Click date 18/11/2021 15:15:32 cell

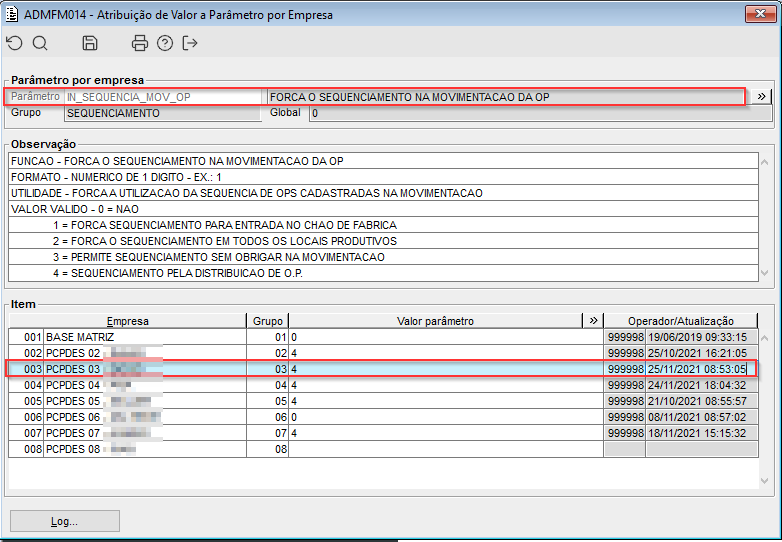click(702, 433)
